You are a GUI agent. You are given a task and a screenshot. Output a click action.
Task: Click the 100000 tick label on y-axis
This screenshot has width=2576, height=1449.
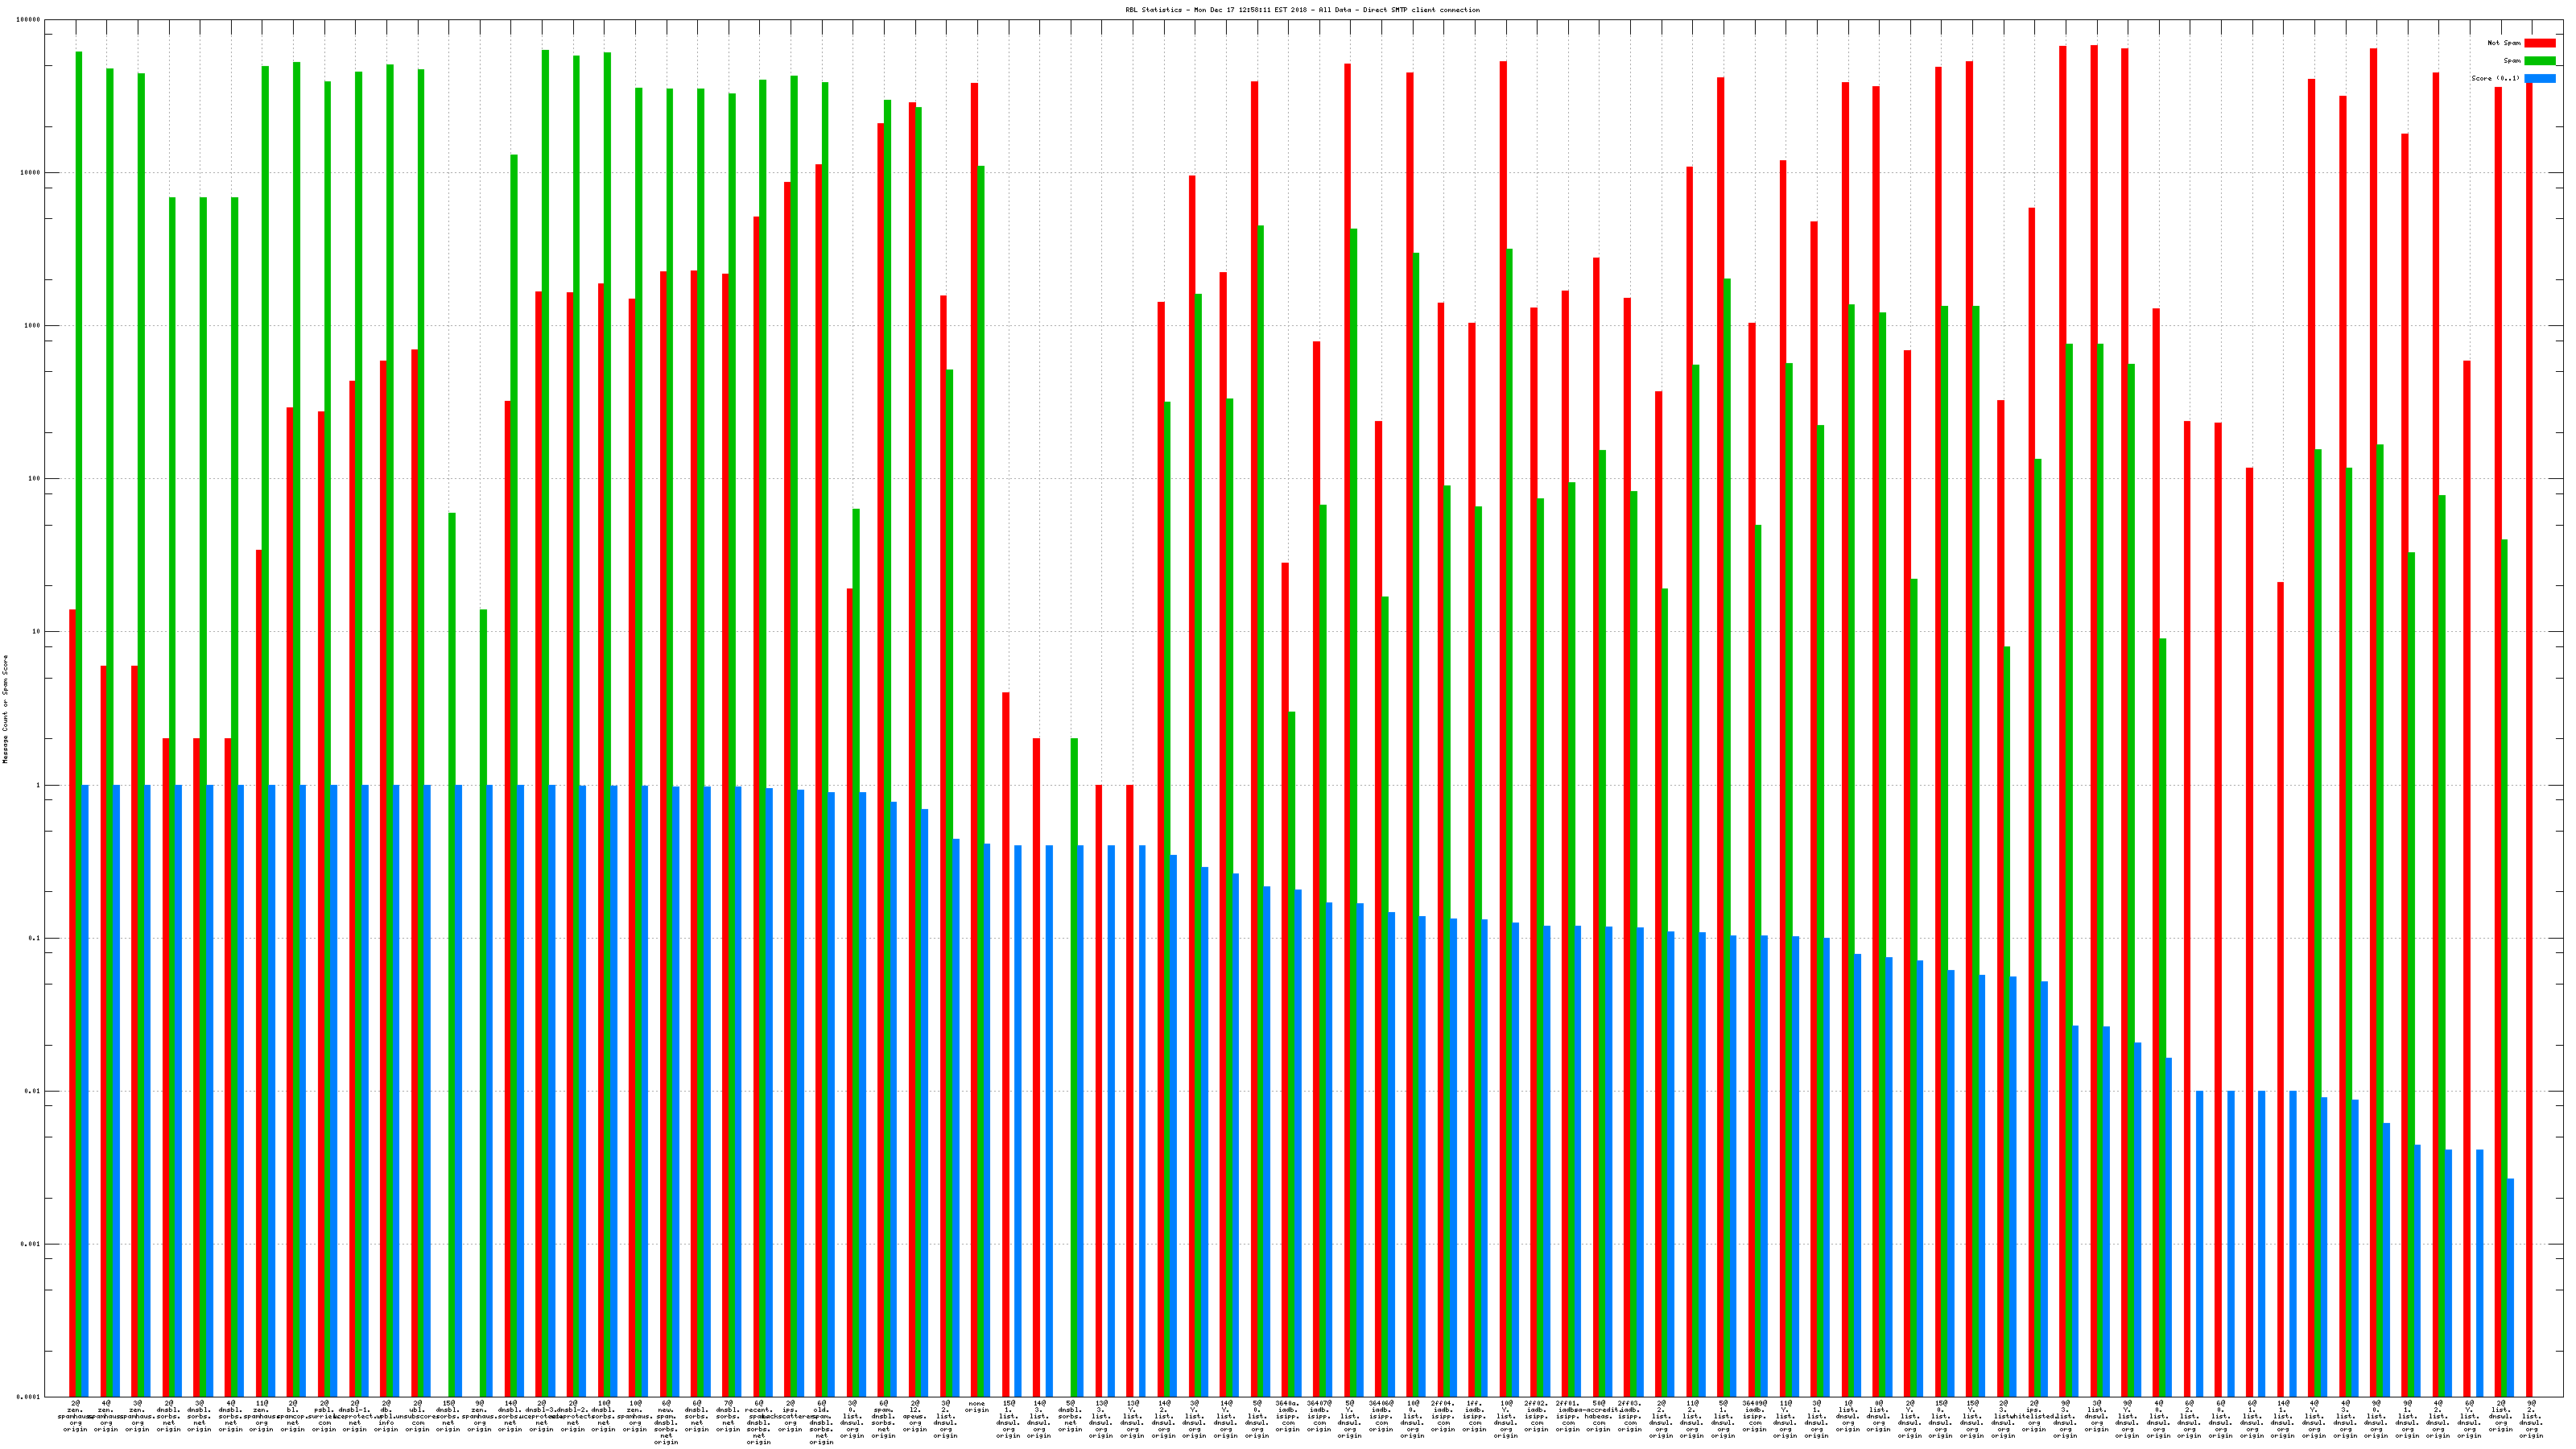pyautogui.click(x=29, y=20)
